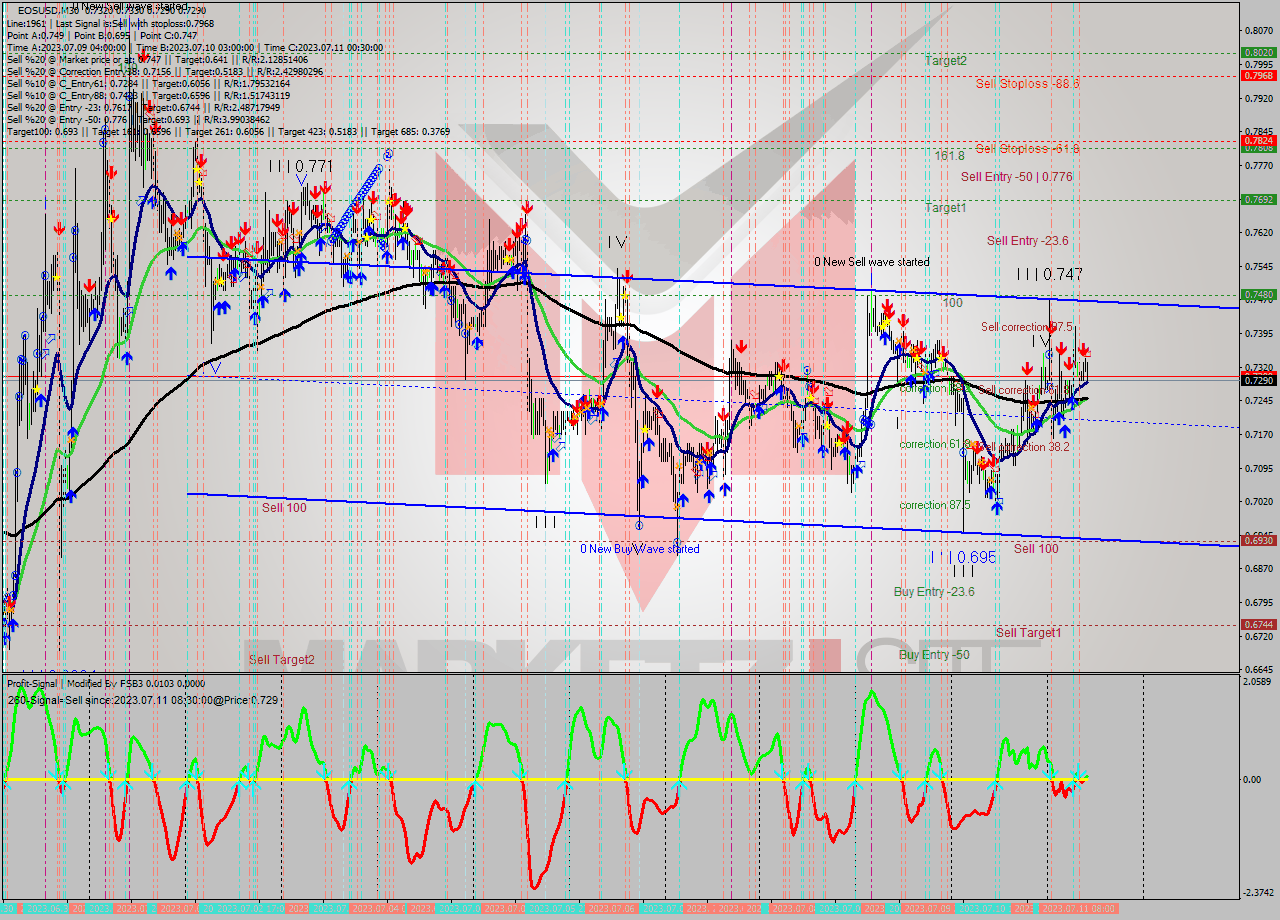
Task: Click the red 0.7824 price tag
Action: pyautogui.click(x=1258, y=141)
